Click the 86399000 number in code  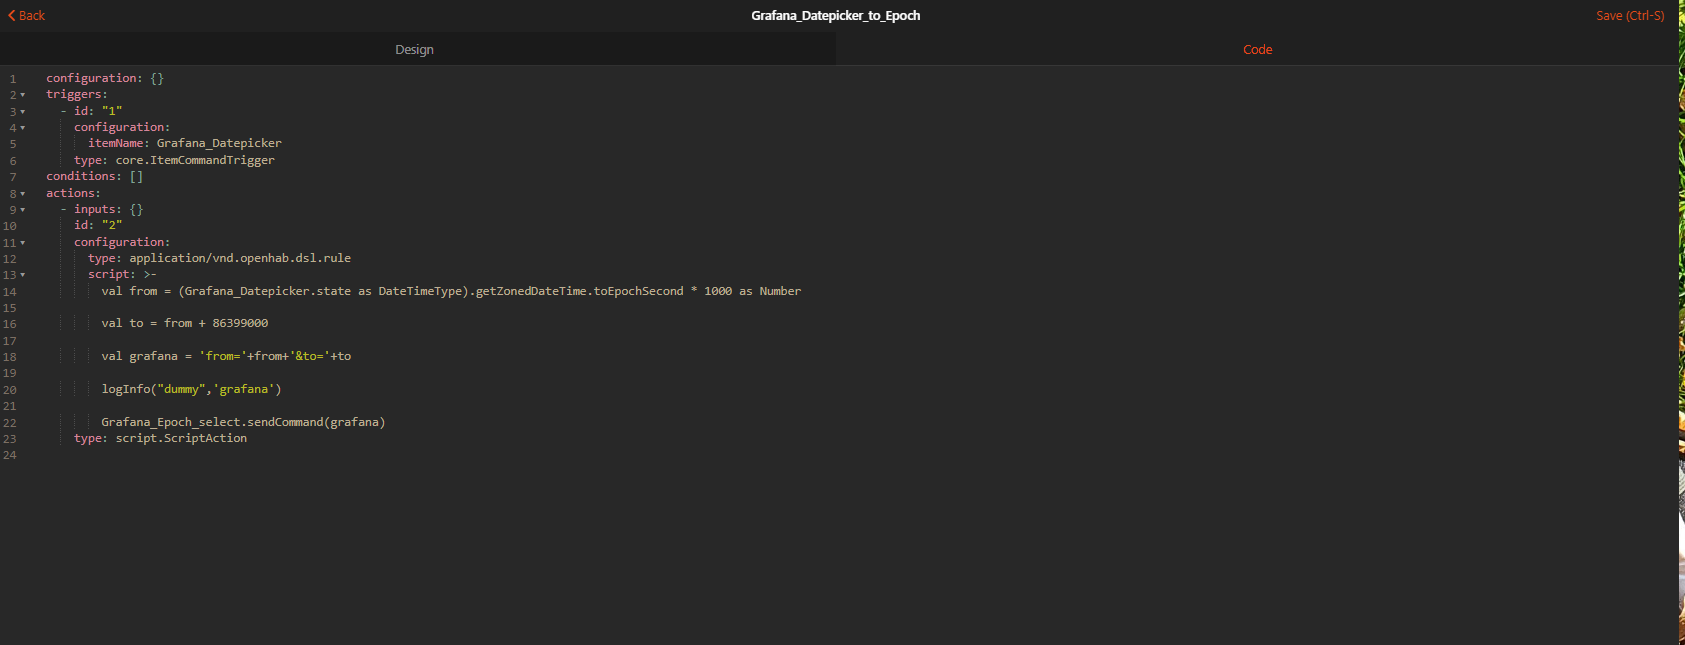pos(240,323)
